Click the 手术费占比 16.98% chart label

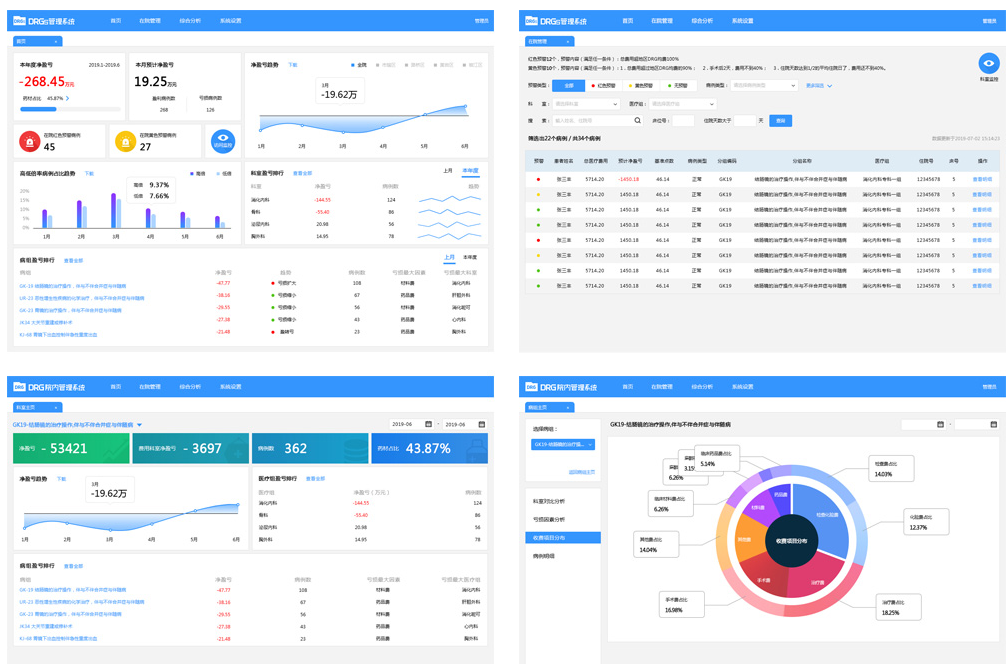pyautogui.click(x=681, y=604)
